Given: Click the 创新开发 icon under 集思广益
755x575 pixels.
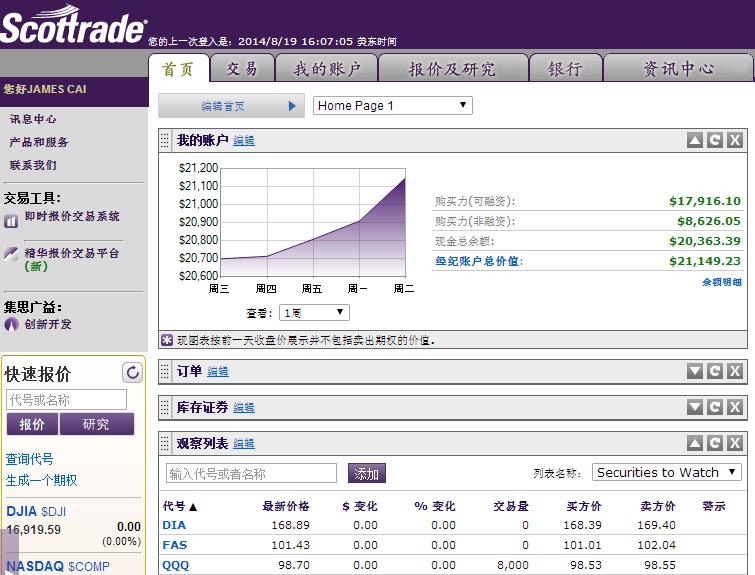Looking at the screenshot, I should tap(11, 324).
